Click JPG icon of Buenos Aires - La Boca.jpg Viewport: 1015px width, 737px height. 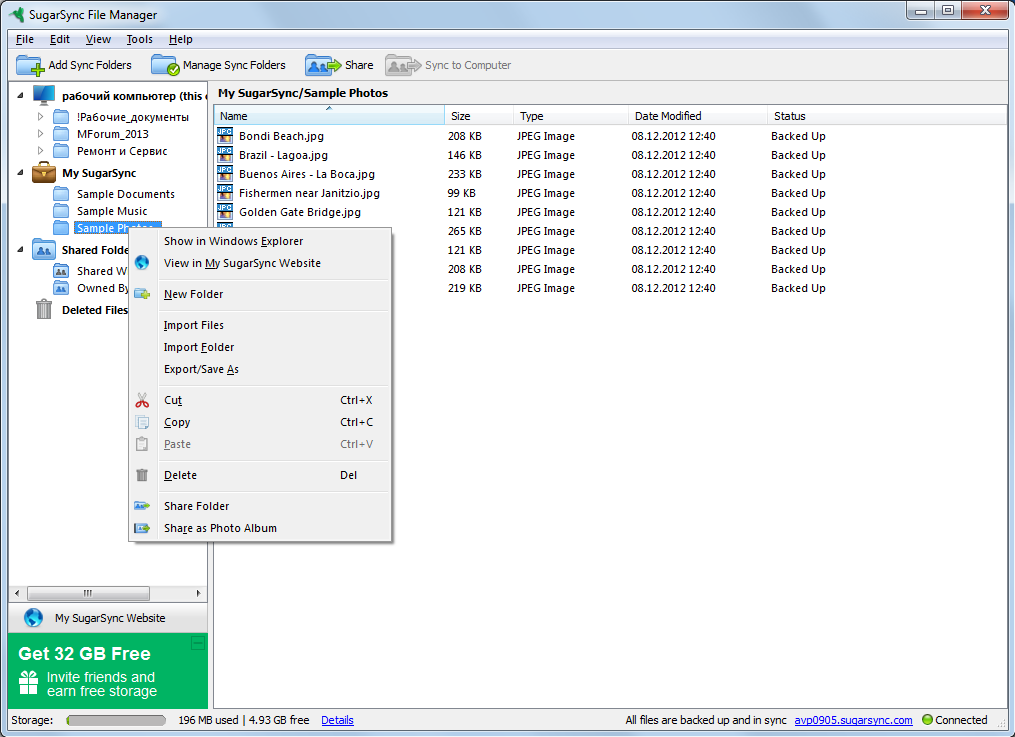pyautogui.click(x=225, y=173)
